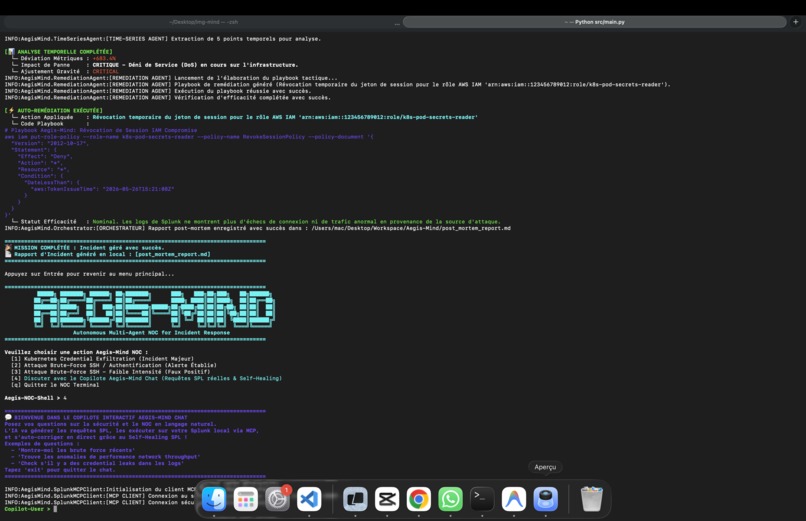The width and height of the screenshot is (806, 521).
Task: Click the Autonomous Multi-Agent NOC subtitle
Action: point(151,332)
